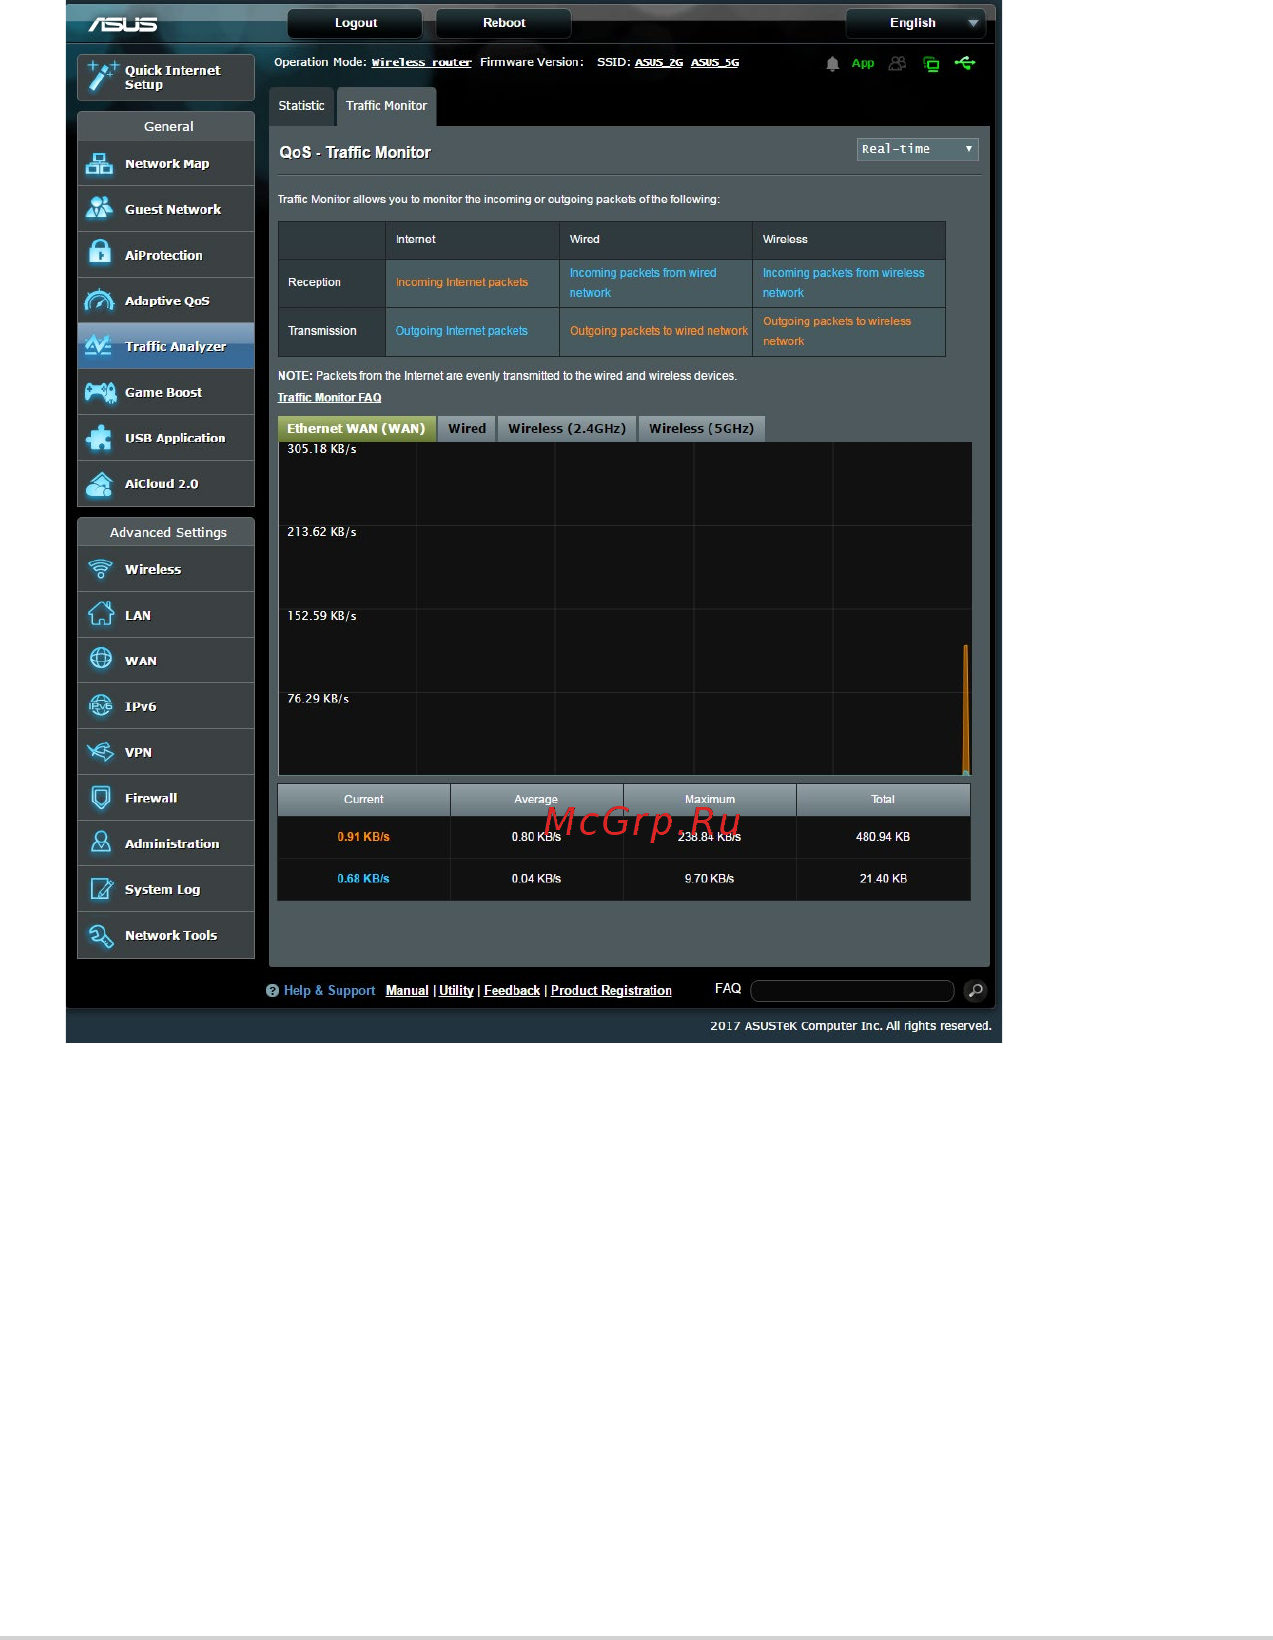
Task: Open AiProtection lock icon
Action: coord(100,254)
